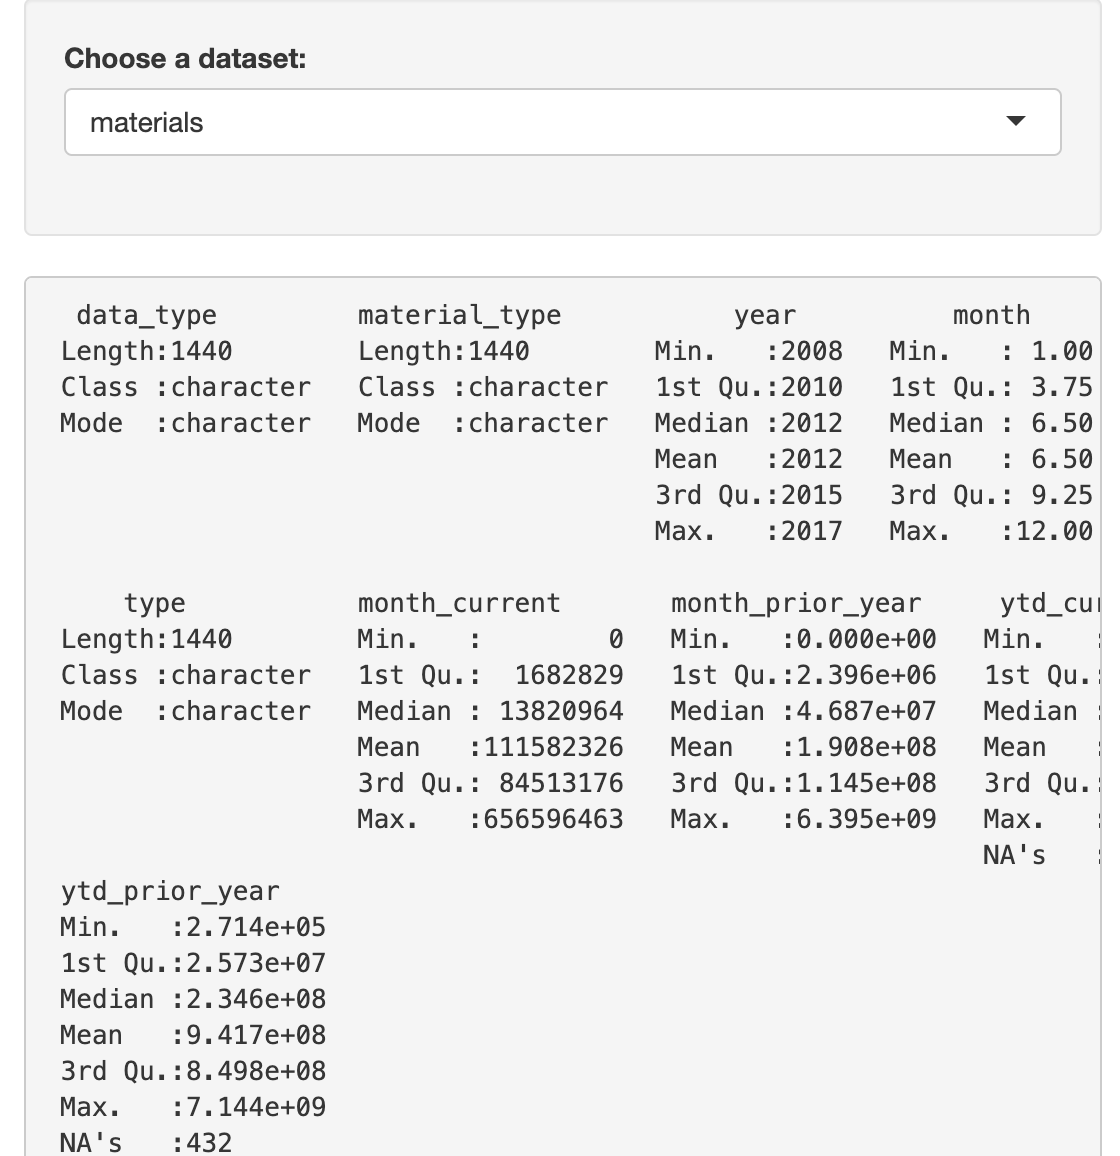
Task: Click the 'Choose a dataset:' label
Action: coord(185,58)
